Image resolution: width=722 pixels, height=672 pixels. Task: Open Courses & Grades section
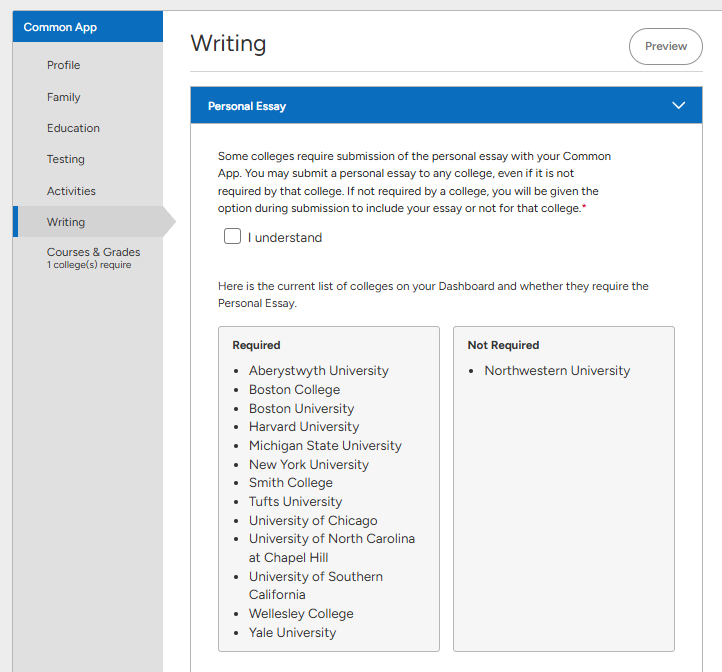(x=93, y=253)
